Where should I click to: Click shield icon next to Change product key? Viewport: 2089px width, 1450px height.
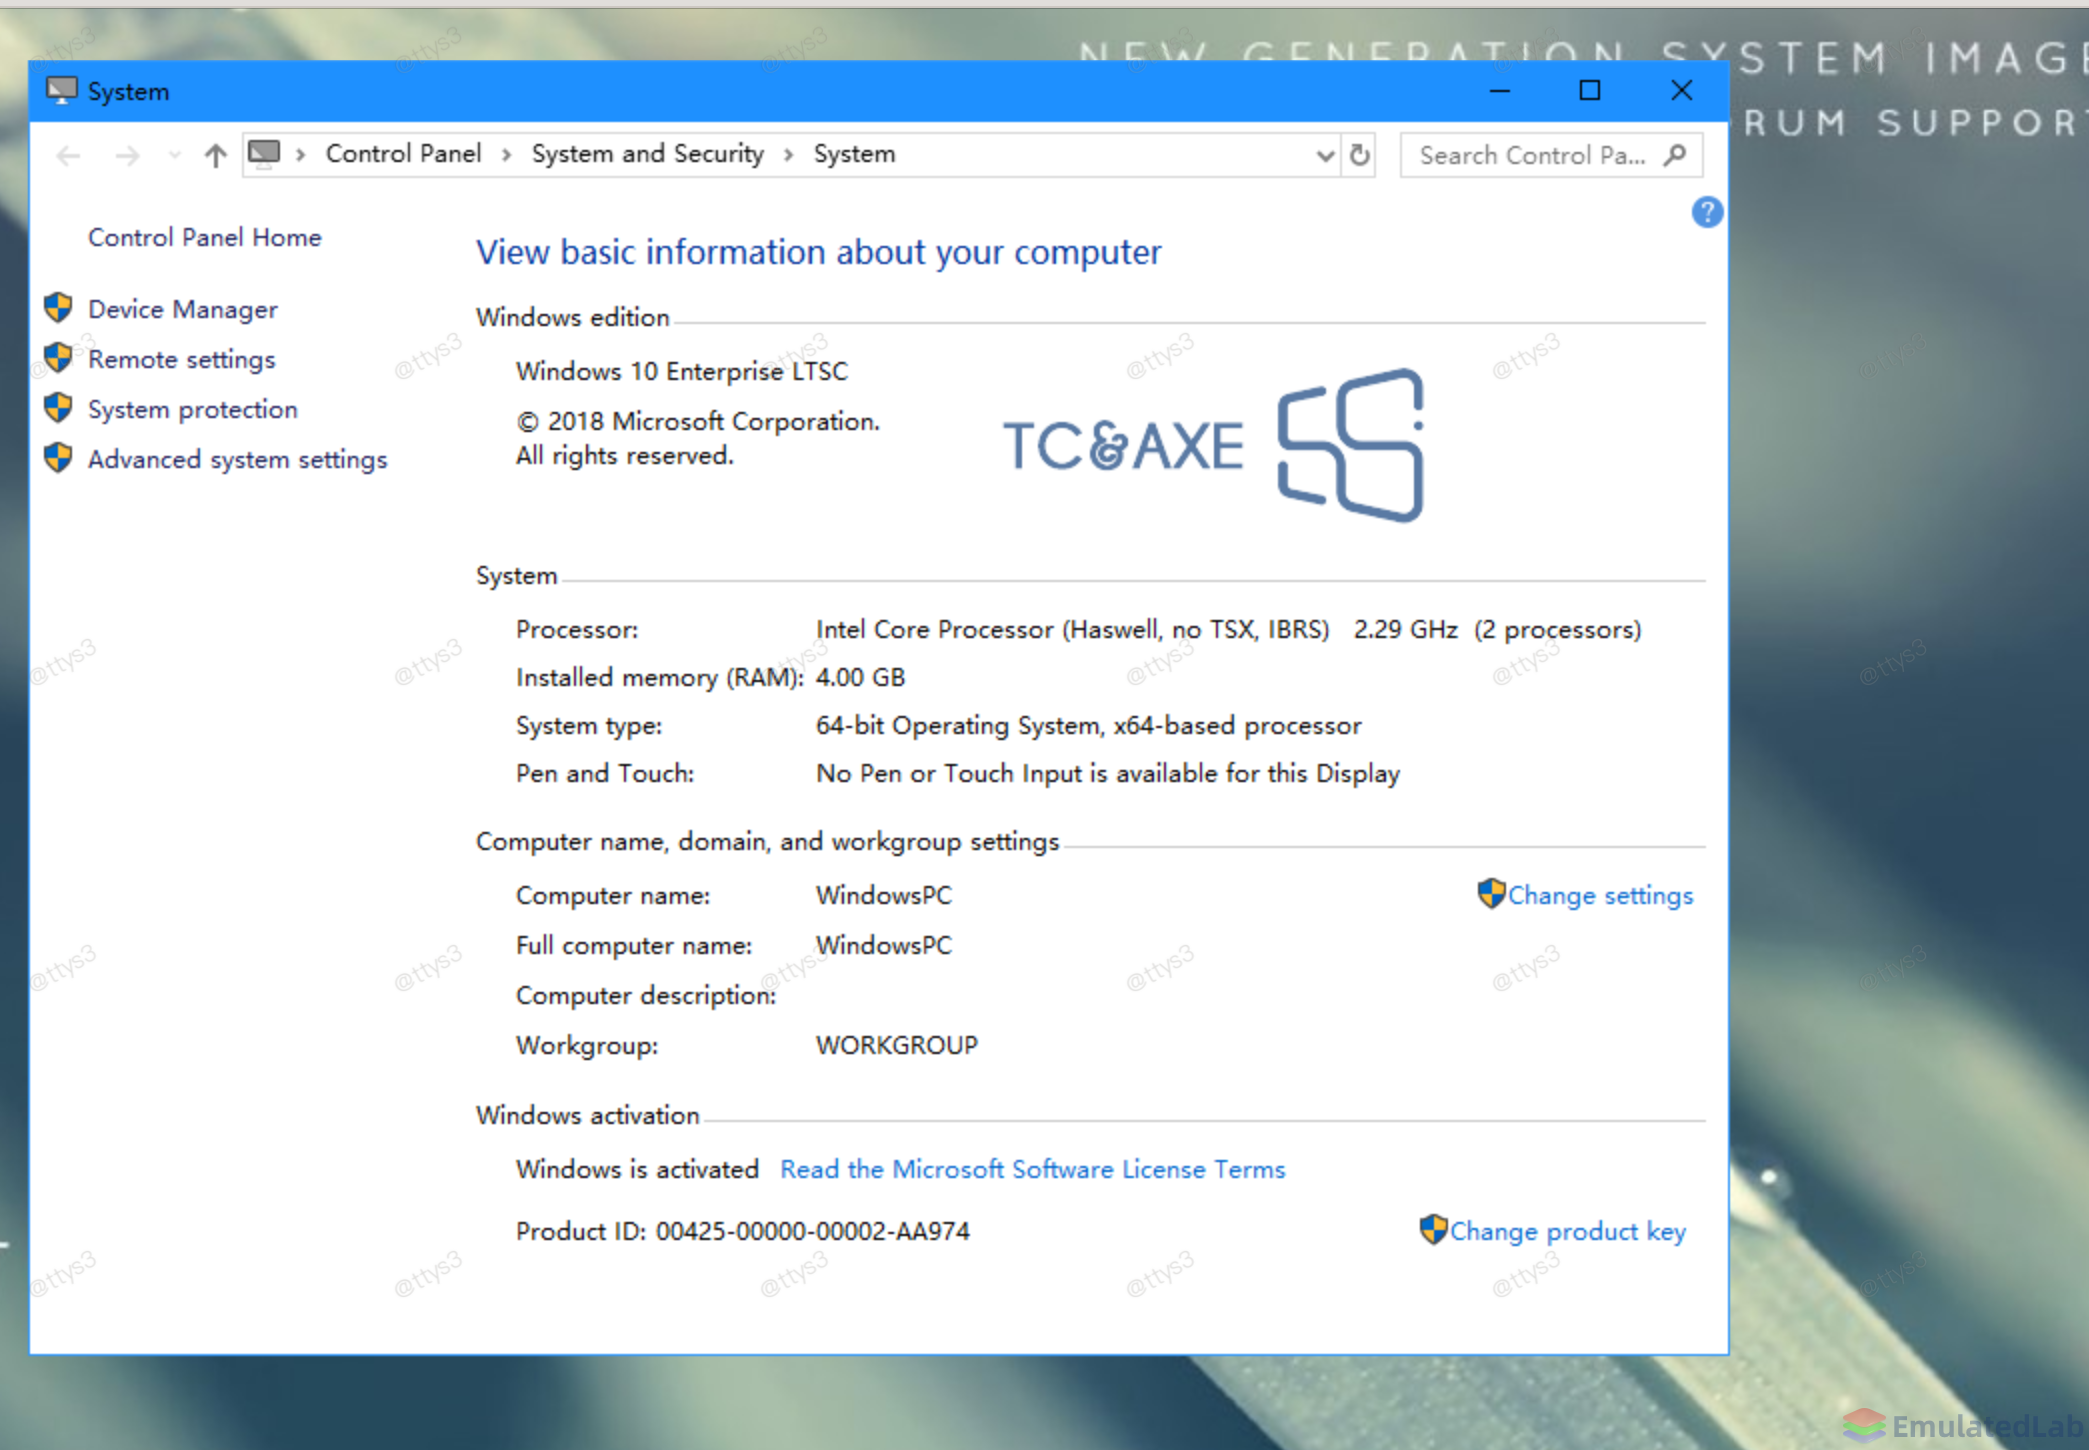pyautogui.click(x=1433, y=1229)
